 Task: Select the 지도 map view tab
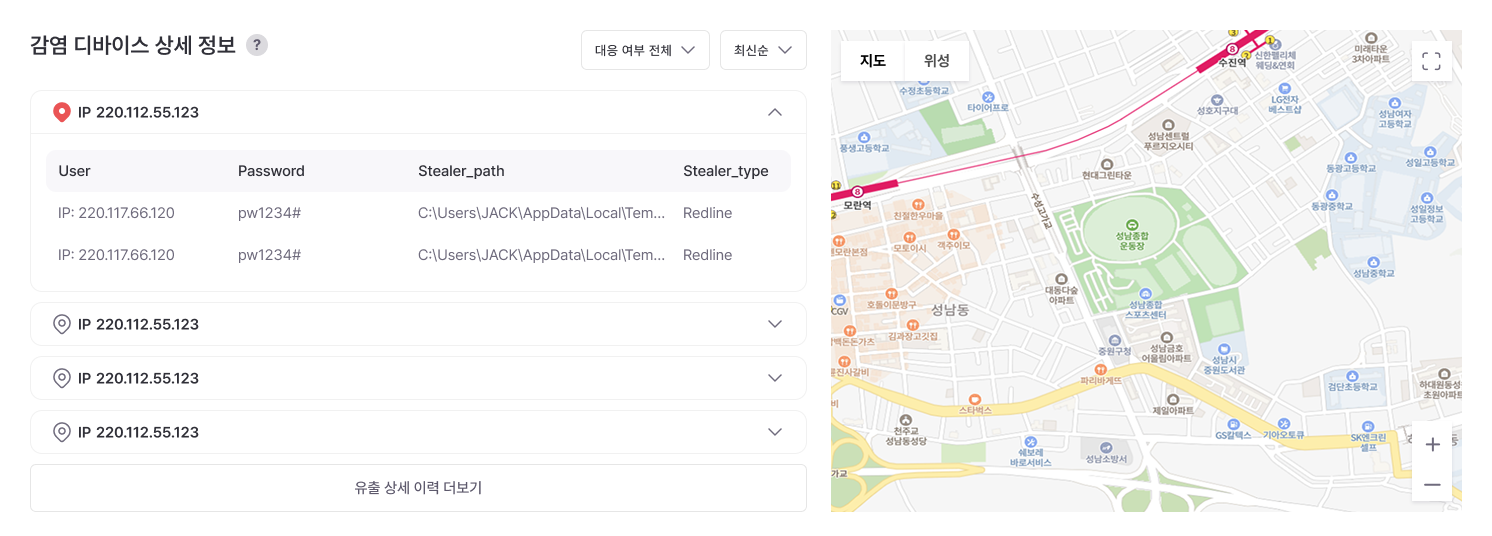point(873,60)
